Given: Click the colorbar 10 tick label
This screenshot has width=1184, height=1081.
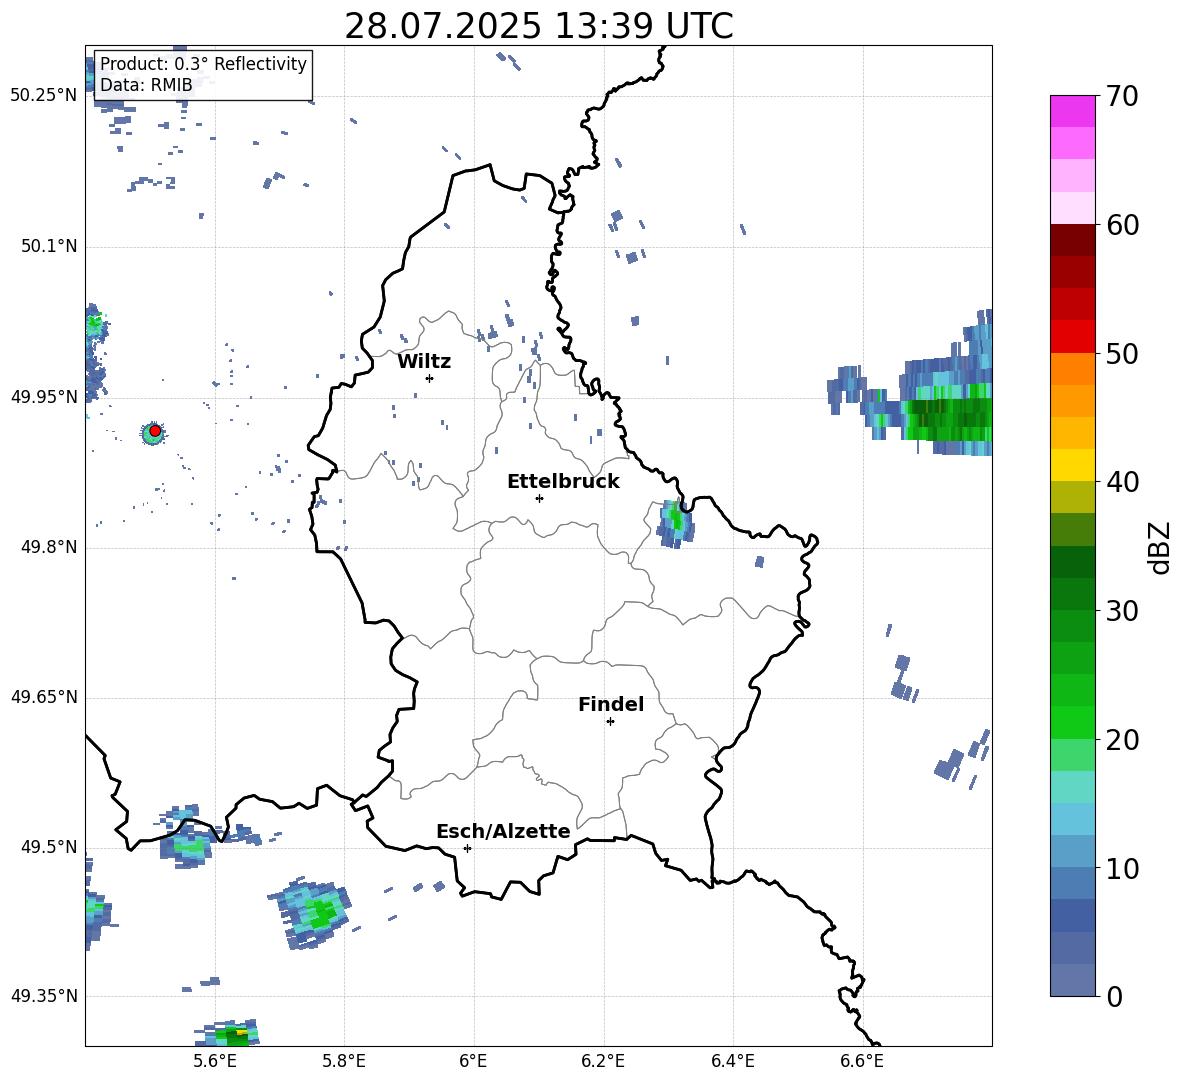Looking at the screenshot, I should [x=1123, y=868].
